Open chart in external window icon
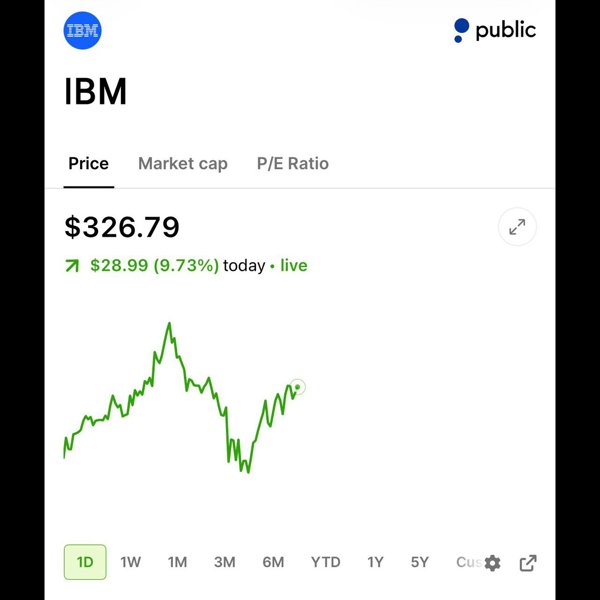Image resolution: width=600 pixels, height=600 pixels. click(x=528, y=563)
